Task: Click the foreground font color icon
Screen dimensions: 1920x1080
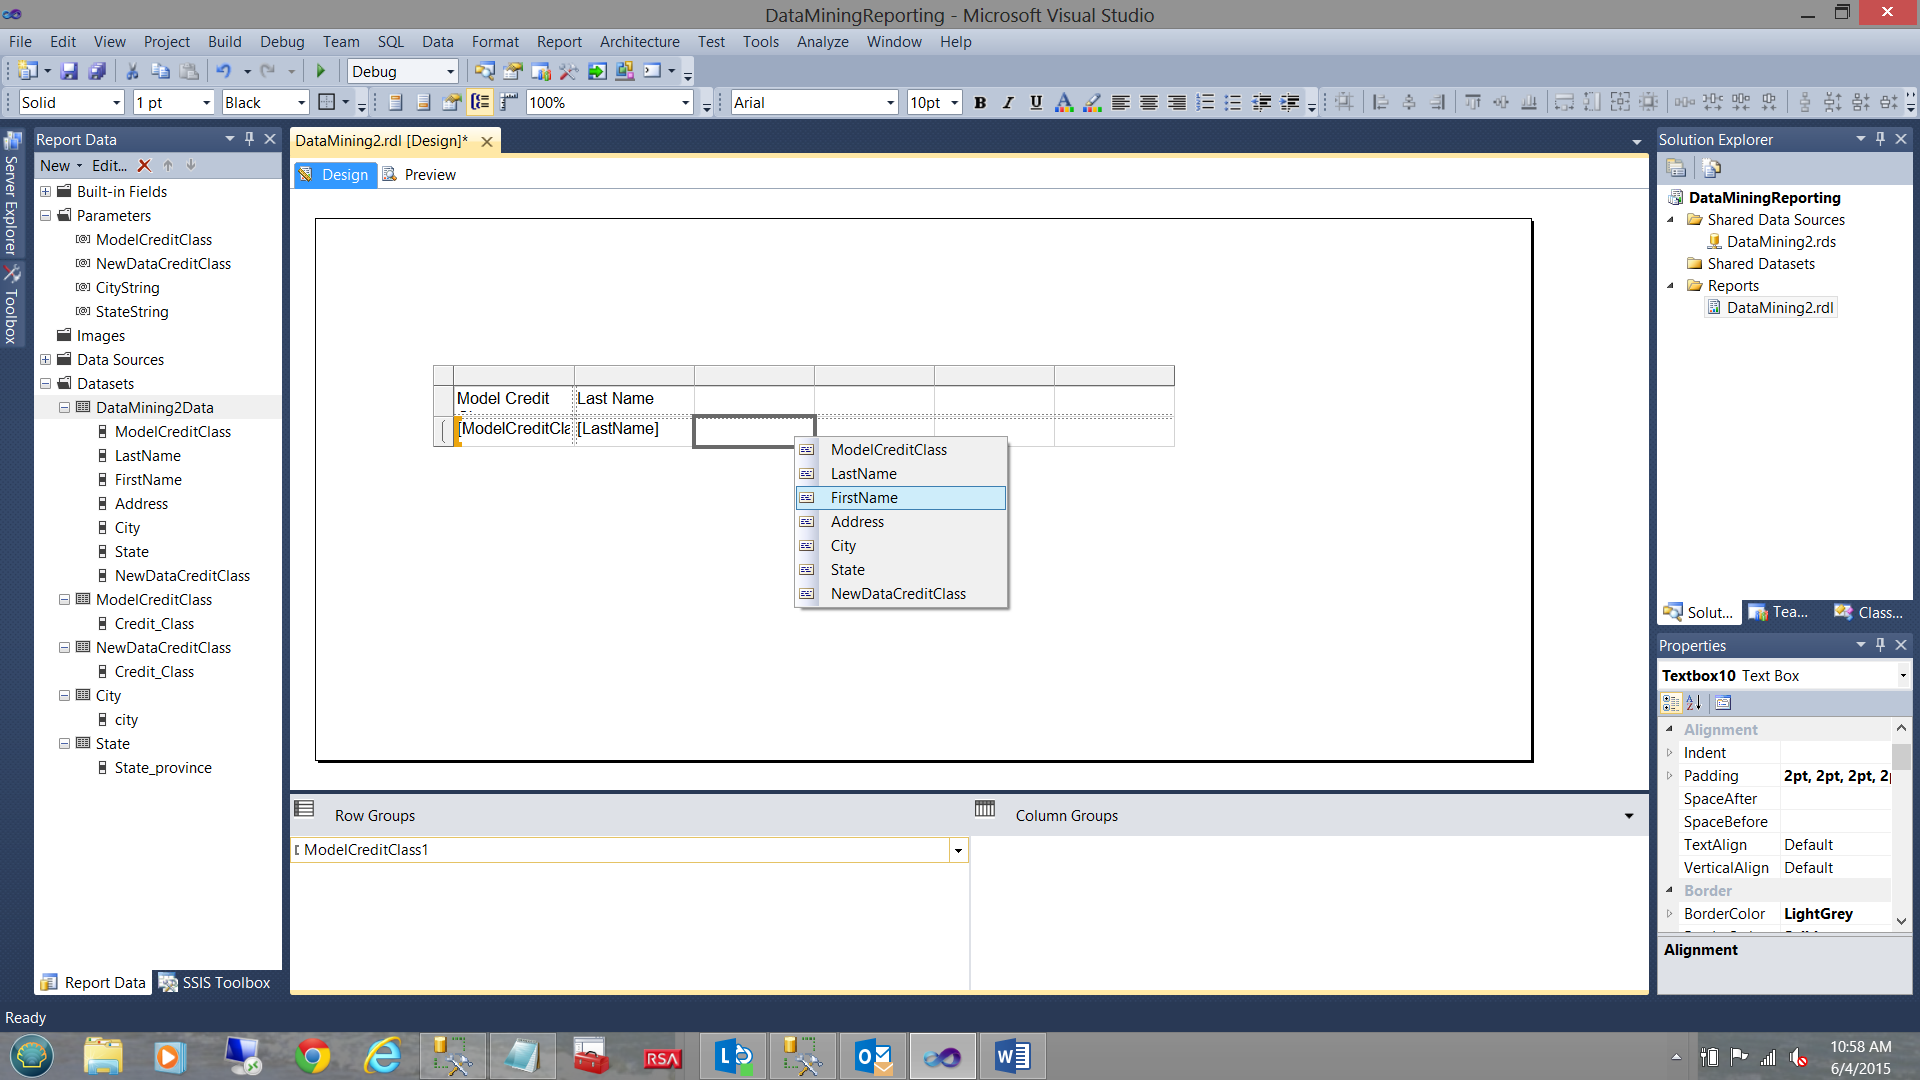Action: pos(1064,102)
